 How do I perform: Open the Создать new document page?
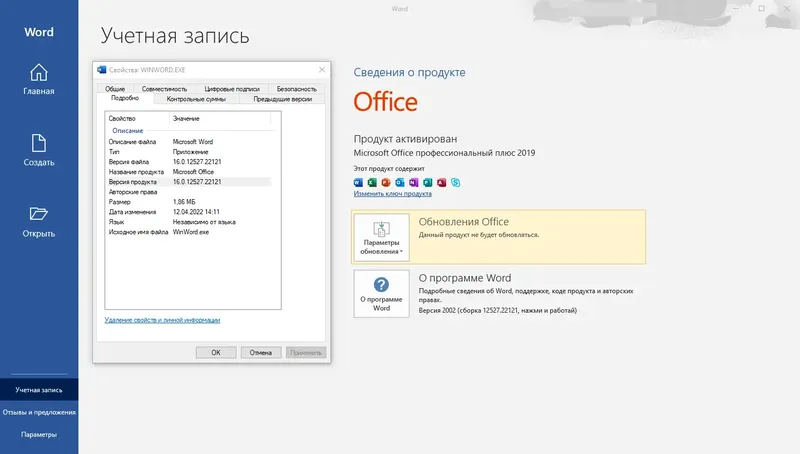tap(39, 150)
